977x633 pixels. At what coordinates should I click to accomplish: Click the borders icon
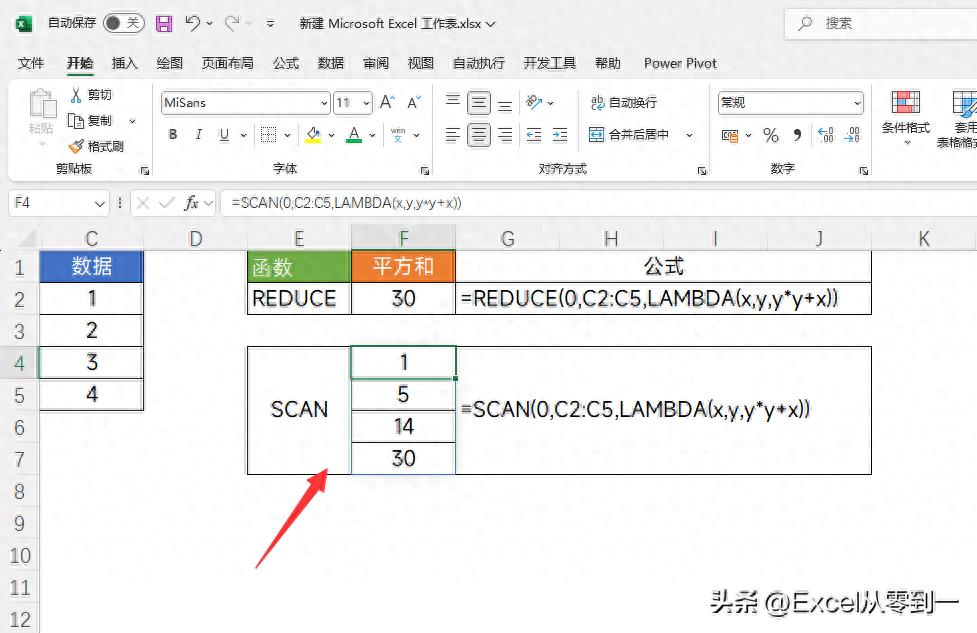tap(268, 134)
